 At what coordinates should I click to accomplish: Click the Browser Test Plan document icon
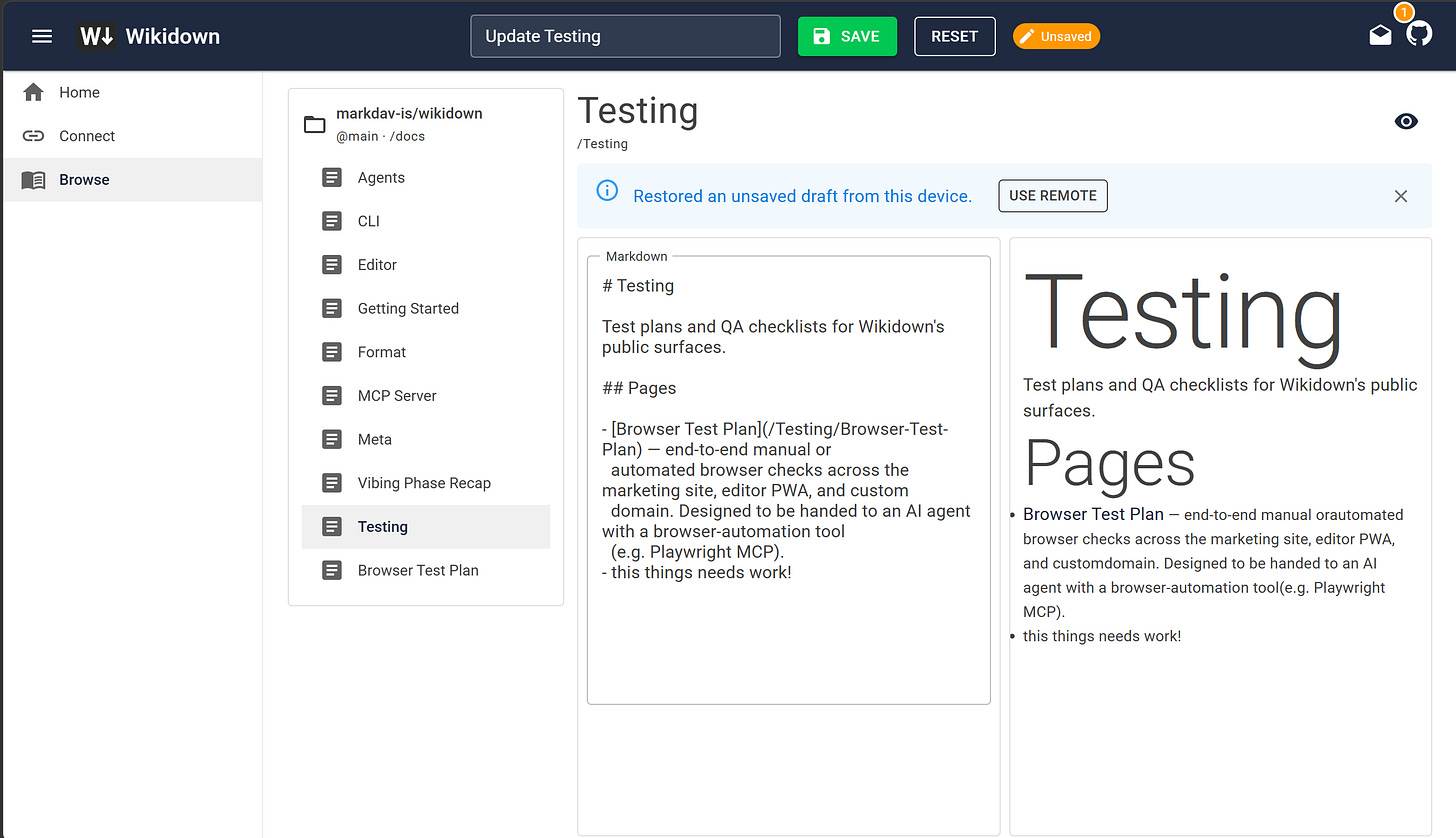pos(332,570)
